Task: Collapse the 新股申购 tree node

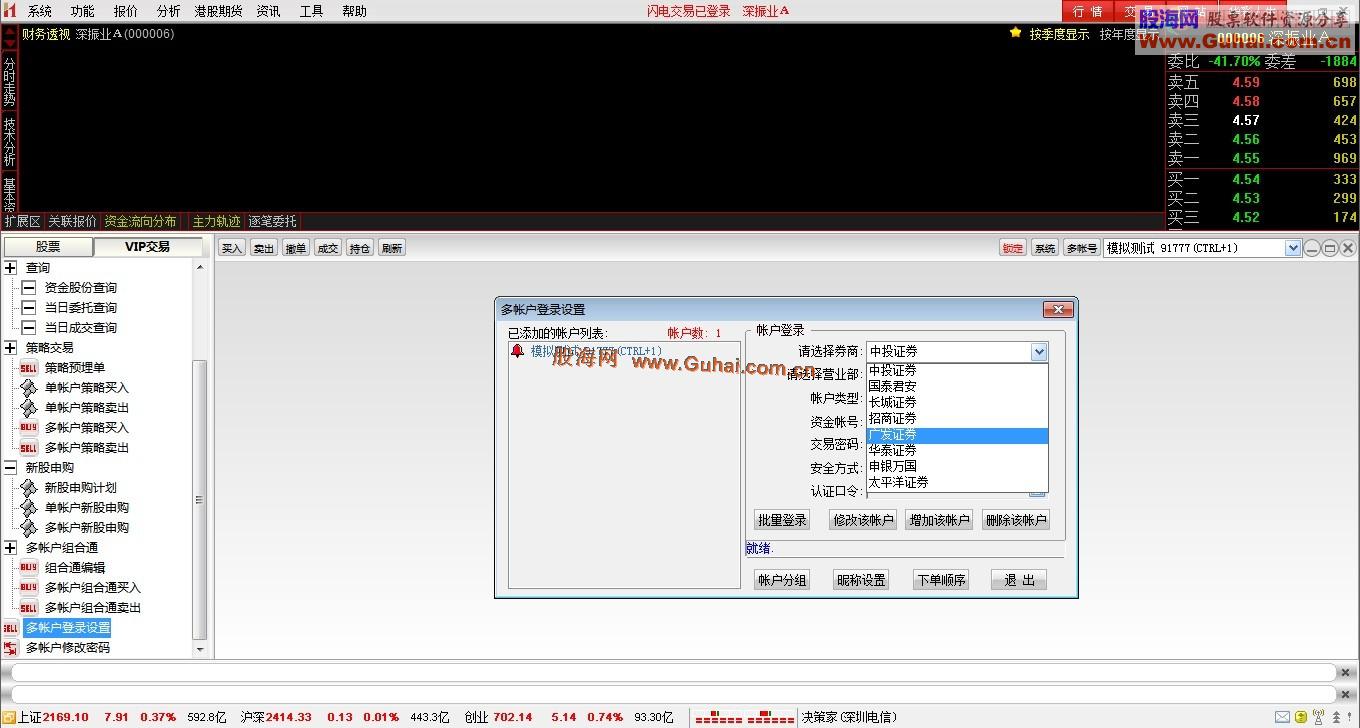Action: coord(10,468)
